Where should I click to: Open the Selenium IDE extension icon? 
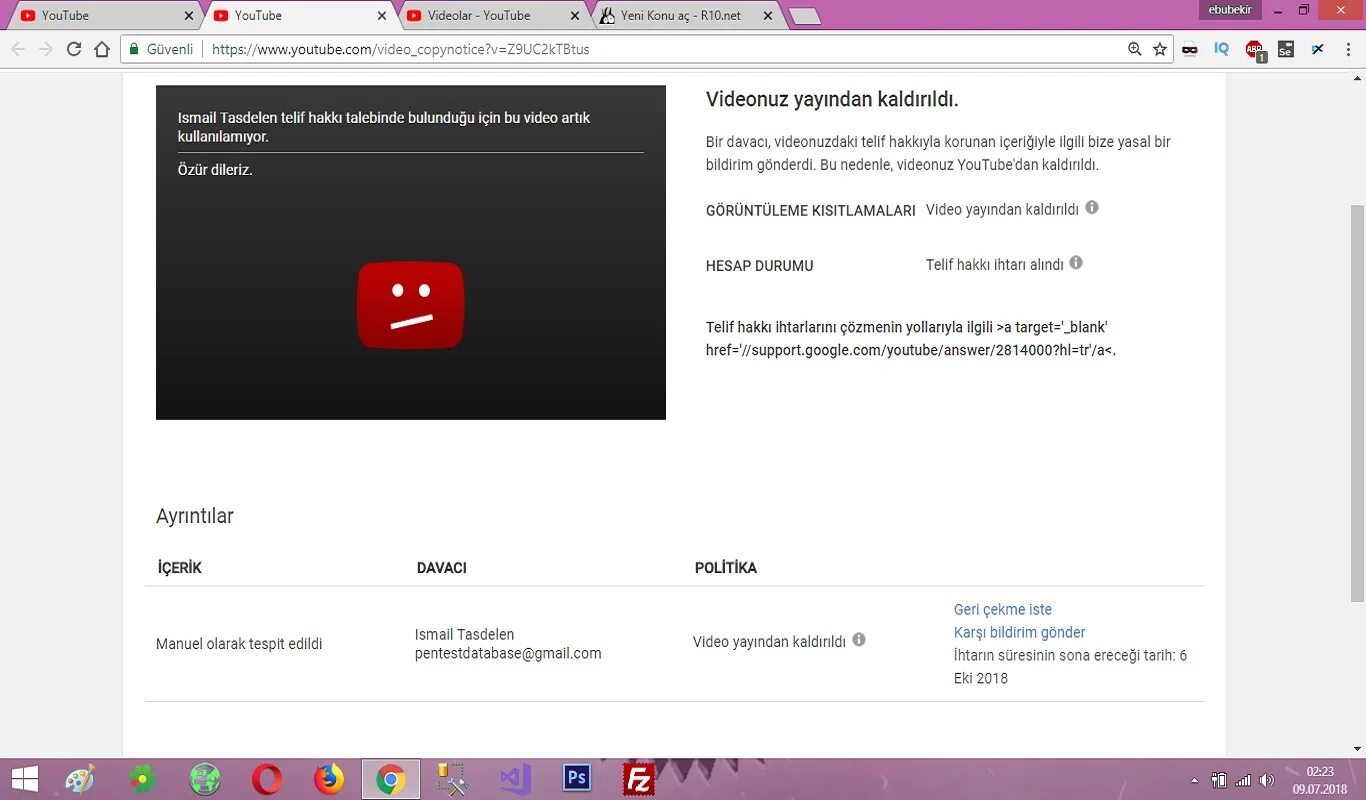point(1286,49)
